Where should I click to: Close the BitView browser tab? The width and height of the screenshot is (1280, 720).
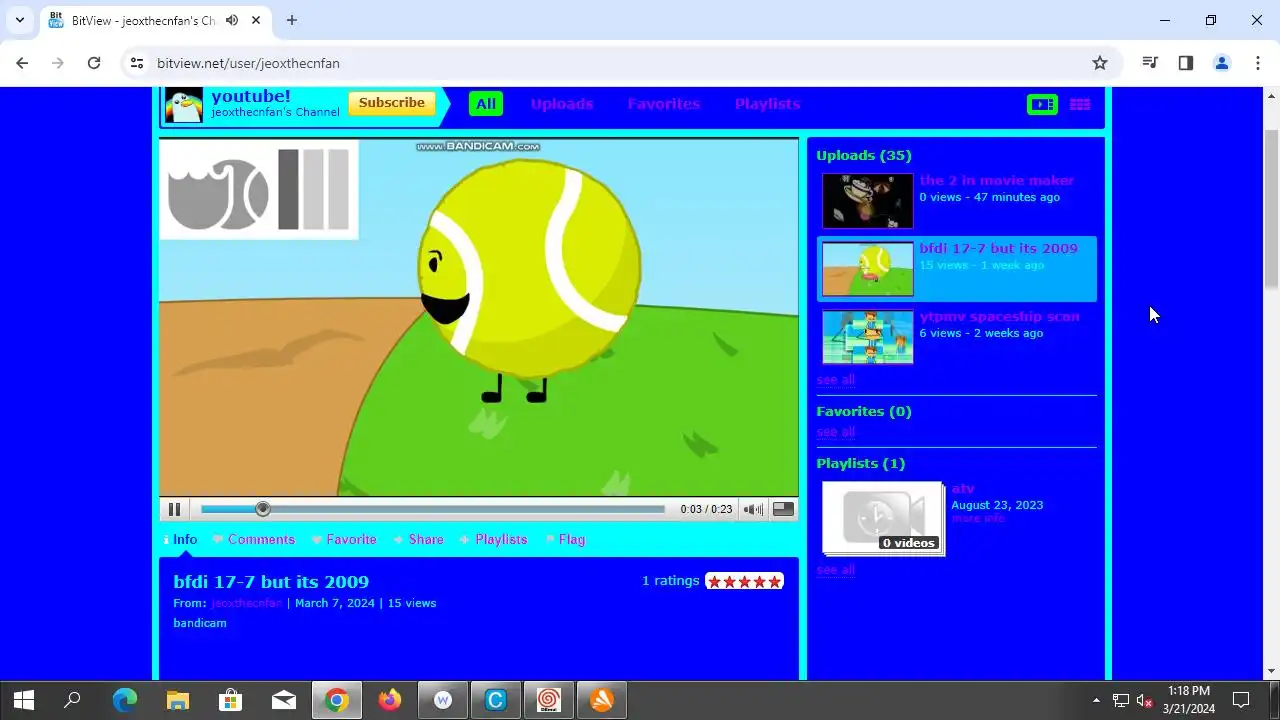(256, 20)
